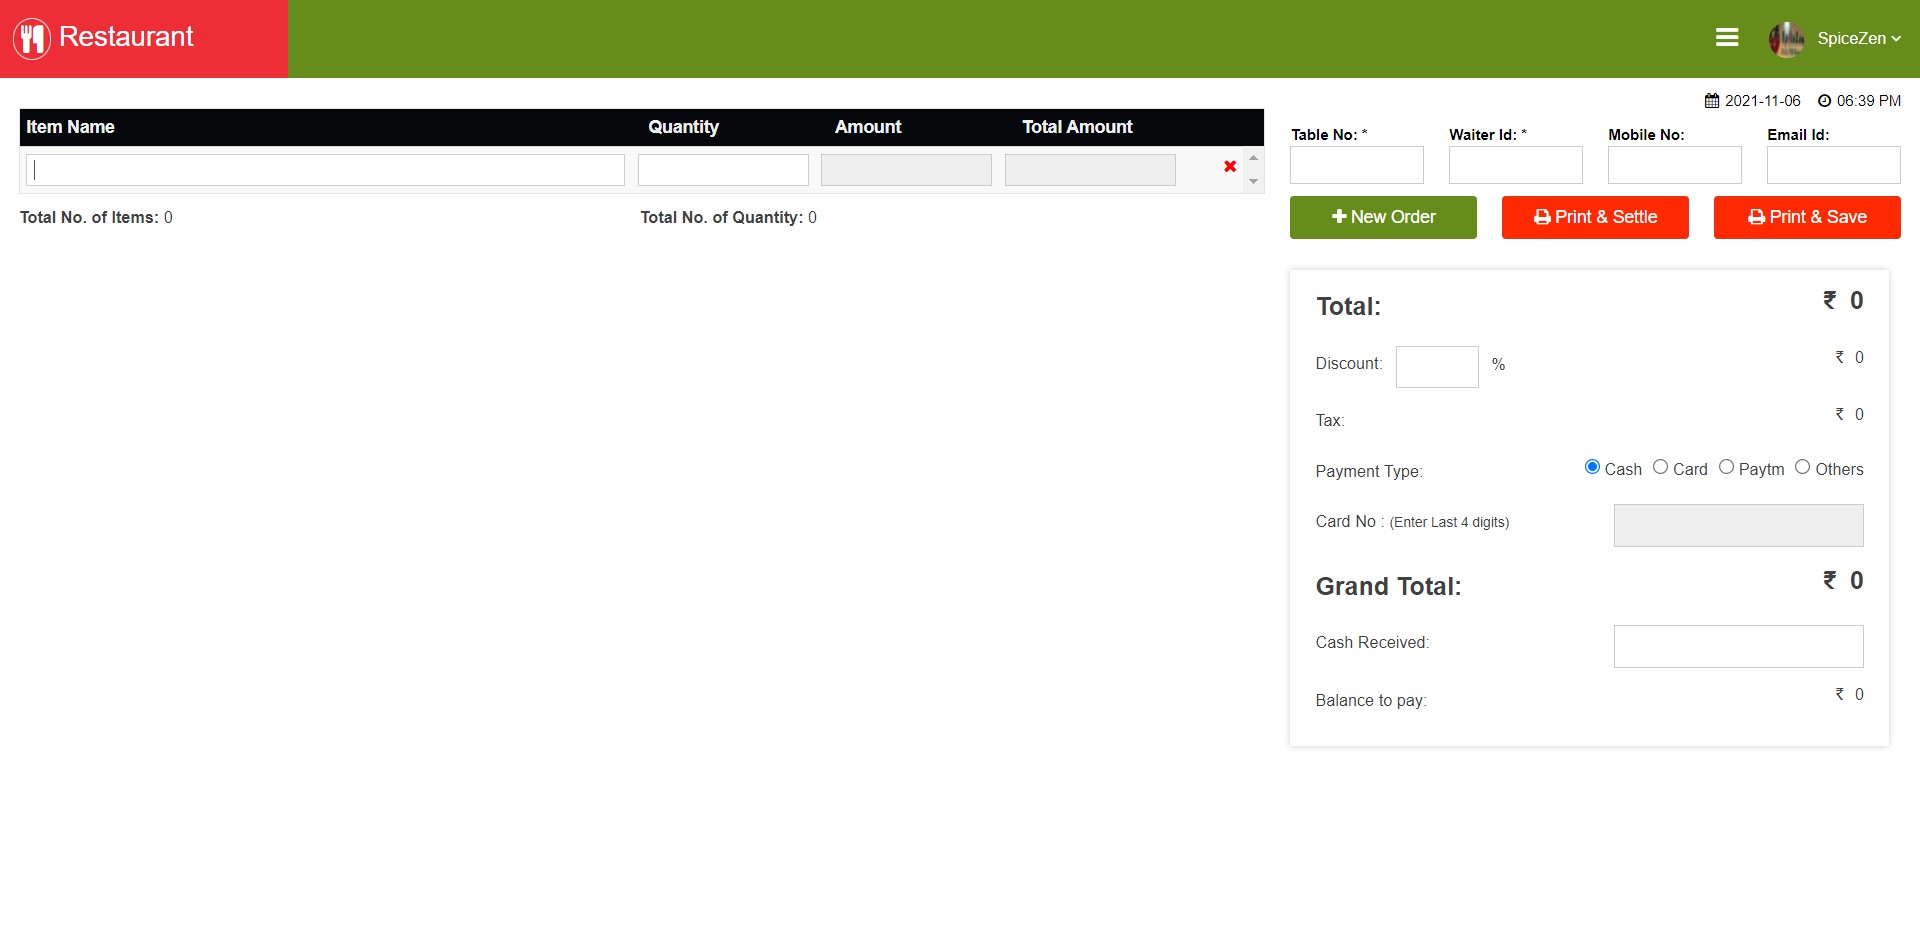Click the Restaurant fork and knife logo

tap(32, 39)
